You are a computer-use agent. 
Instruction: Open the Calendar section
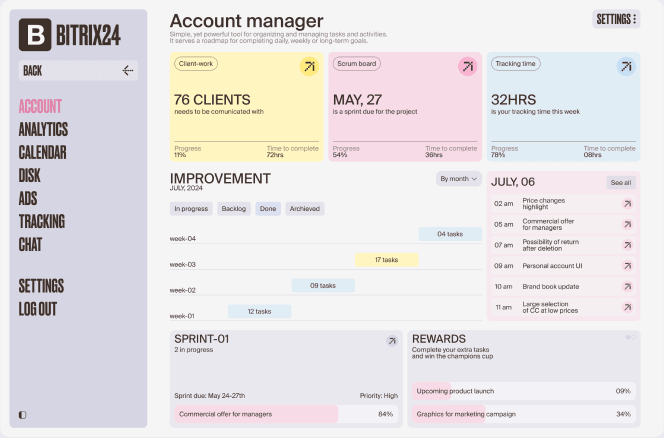[42, 152]
